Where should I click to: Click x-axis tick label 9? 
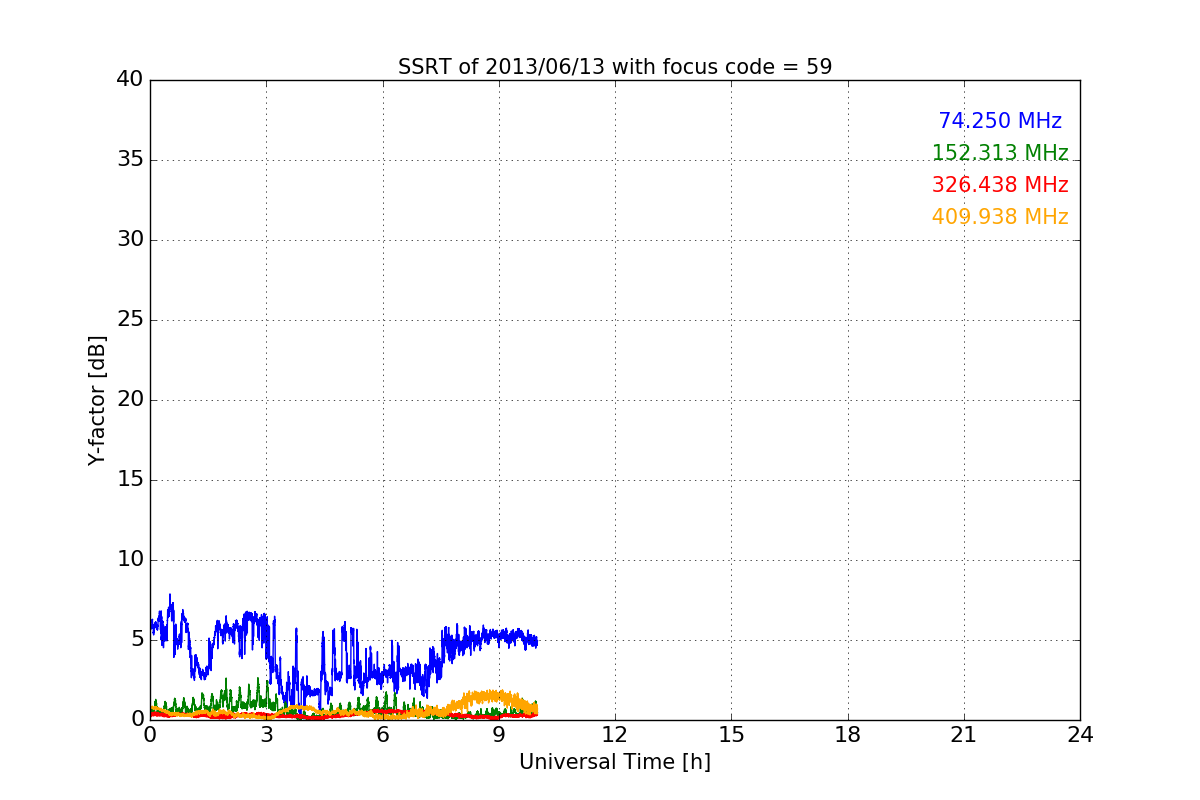[x=499, y=735]
